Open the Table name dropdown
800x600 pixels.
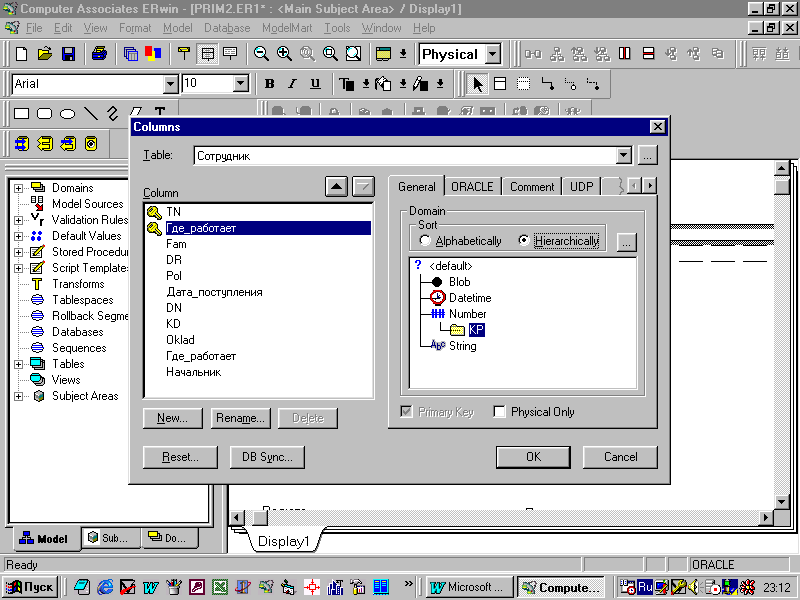pyautogui.click(x=623, y=155)
